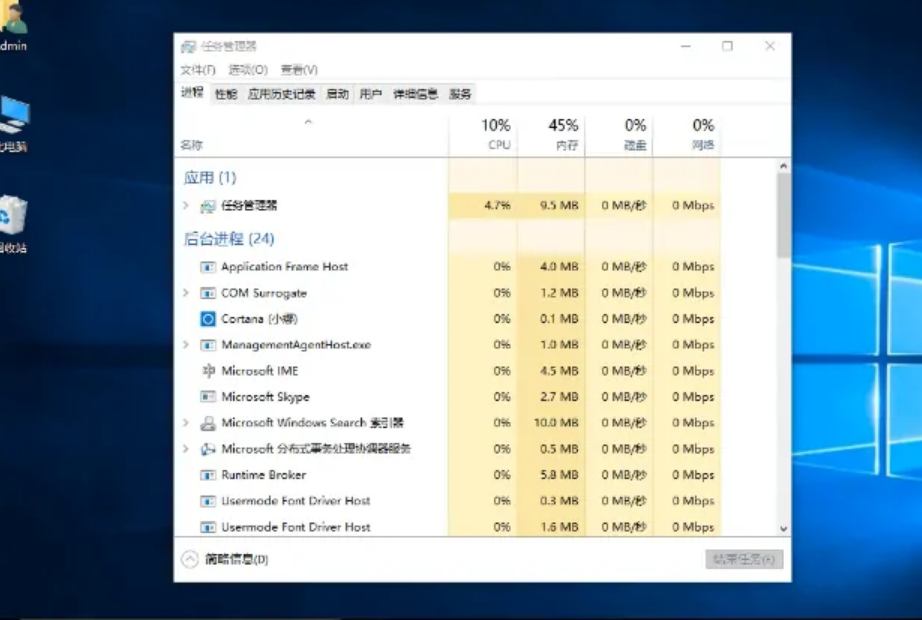Click the first Usermode Font Driver Host icon
The image size is (922, 620).
point(207,500)
